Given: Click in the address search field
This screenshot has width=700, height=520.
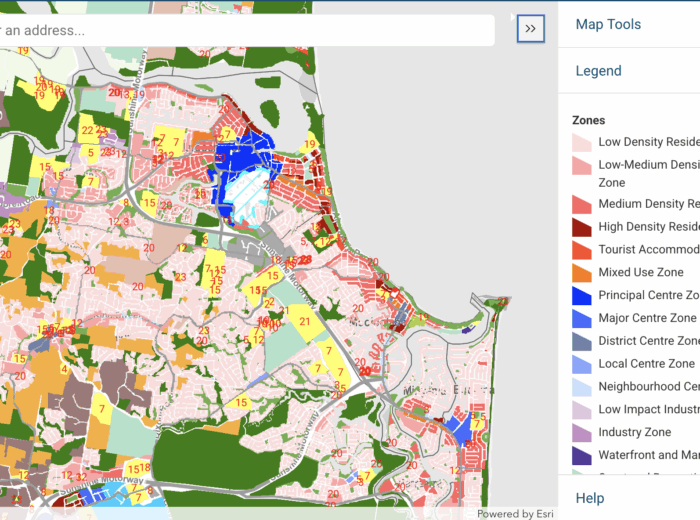Looking at the screenshot, I should (x=246, y=30).
